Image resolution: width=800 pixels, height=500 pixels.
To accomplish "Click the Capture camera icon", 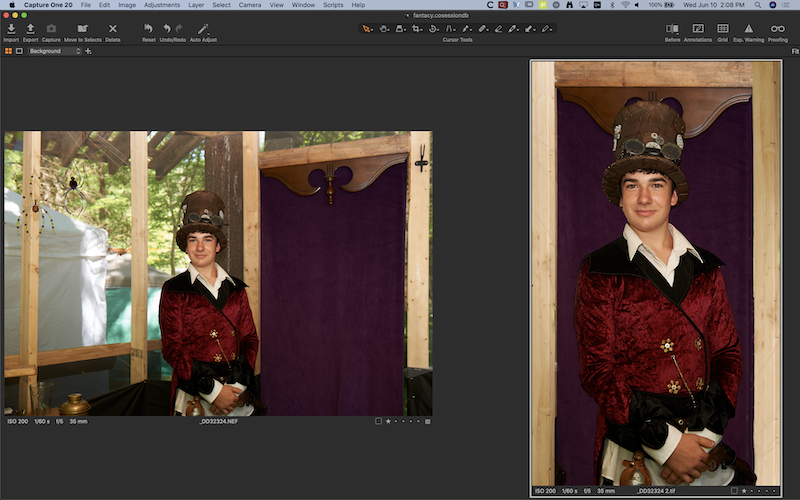I will pos(51,29).
